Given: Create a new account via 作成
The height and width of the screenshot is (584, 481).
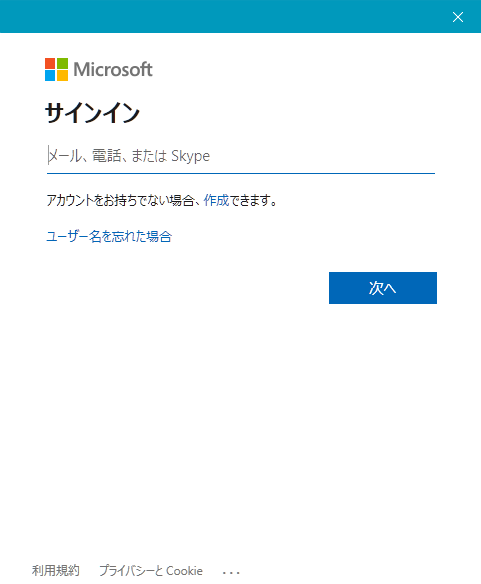Looking at the screenshot, I should [216, 200].
